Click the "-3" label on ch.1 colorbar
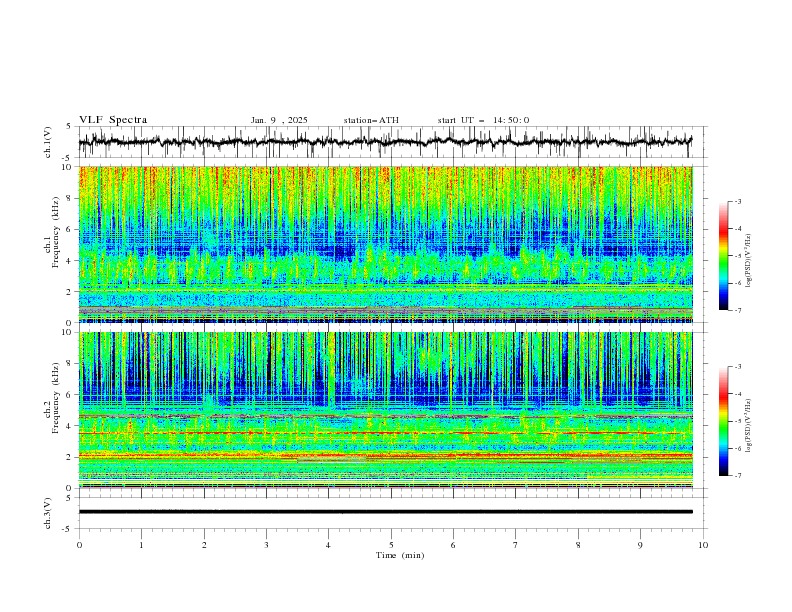 [x=738, y=201]
